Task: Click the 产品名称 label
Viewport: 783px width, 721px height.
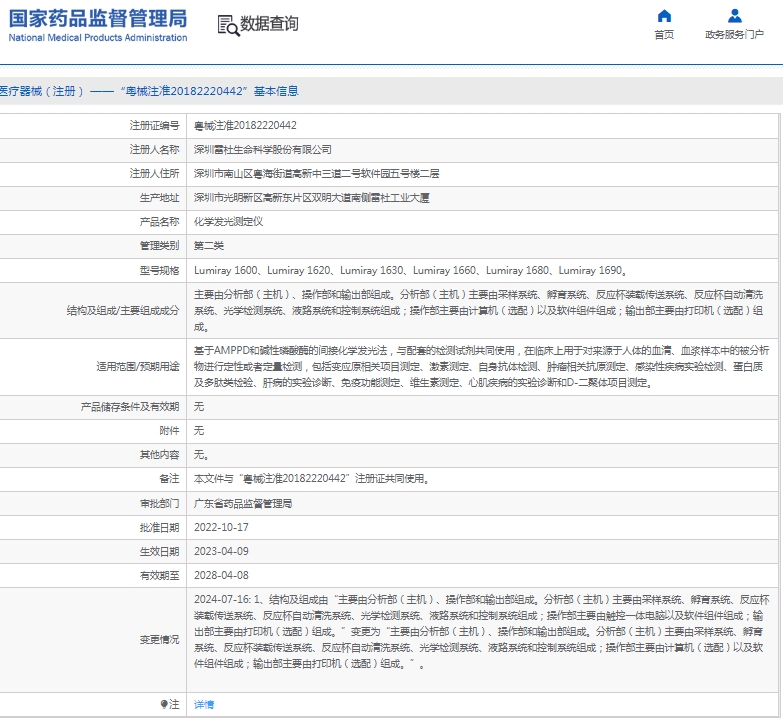Action: [159, 222]
